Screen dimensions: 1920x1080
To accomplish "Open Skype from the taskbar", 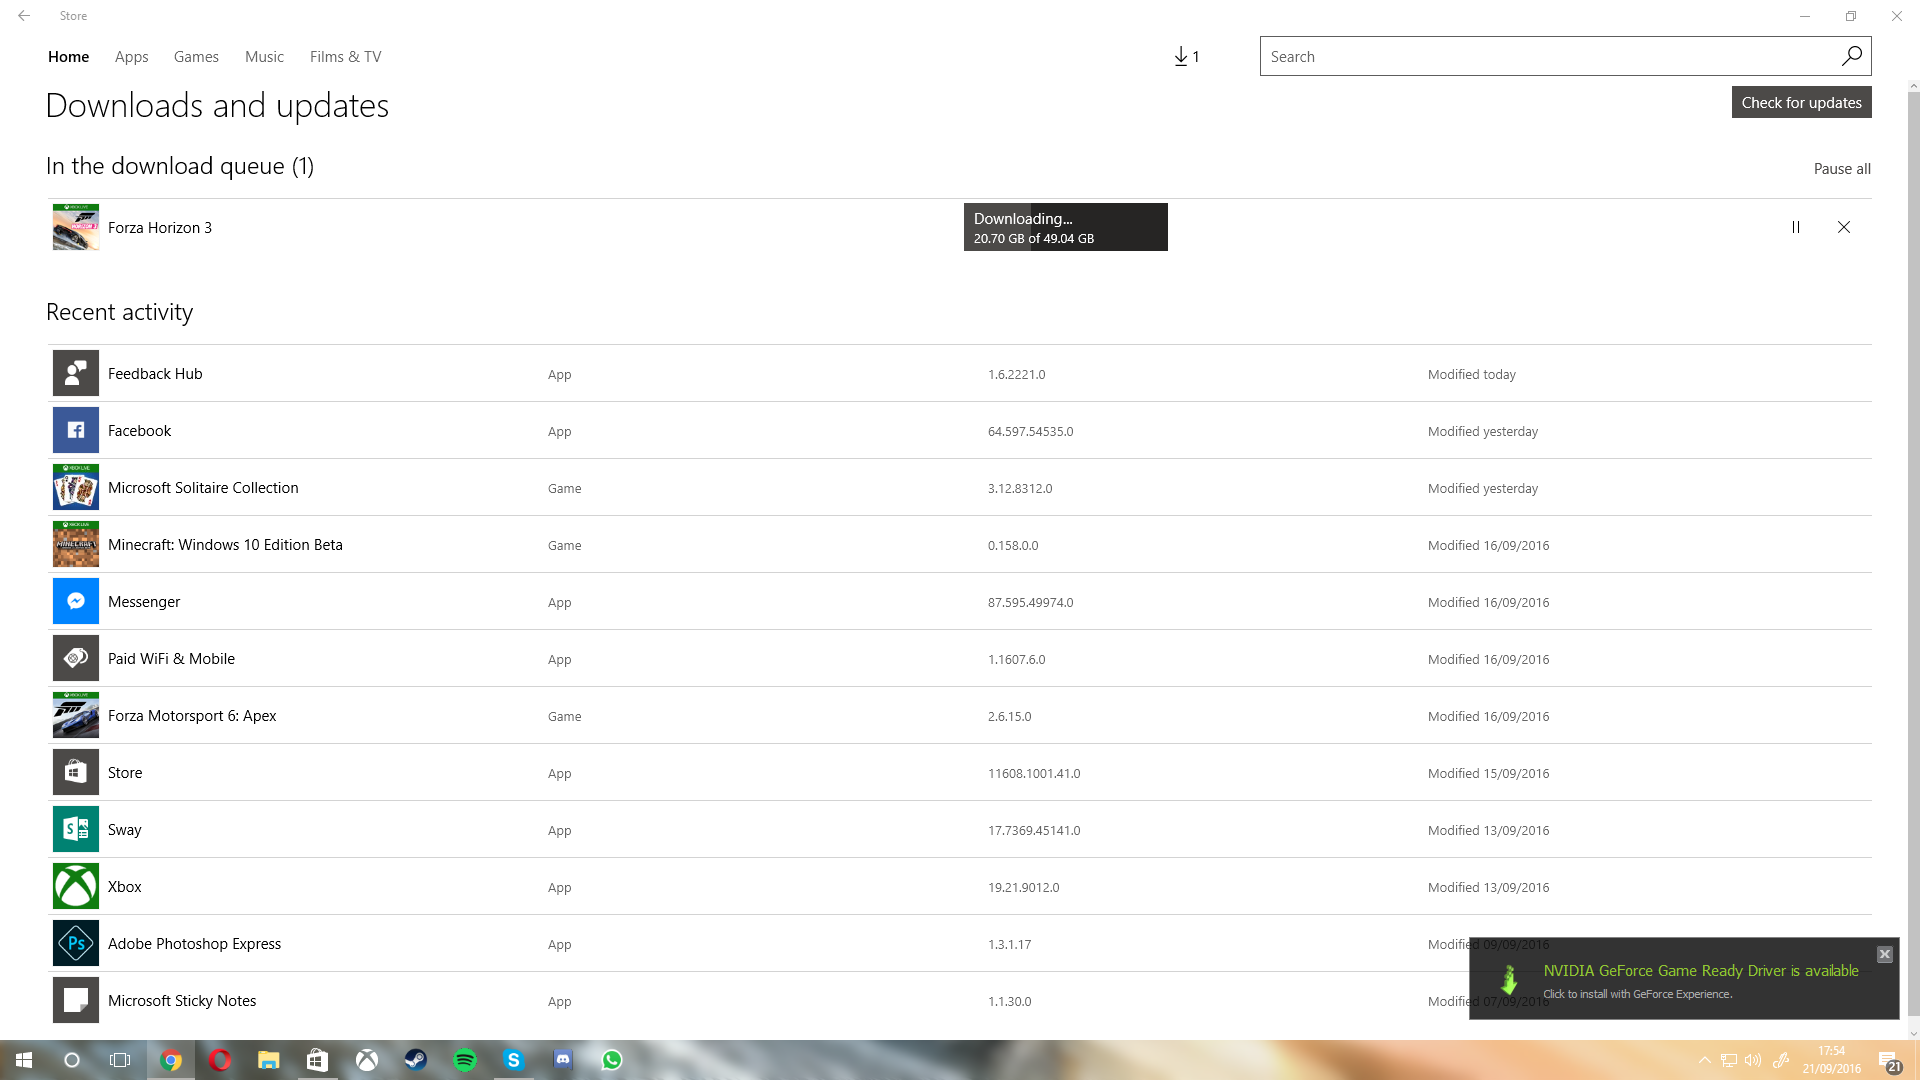I will (x=514, y=1060).
